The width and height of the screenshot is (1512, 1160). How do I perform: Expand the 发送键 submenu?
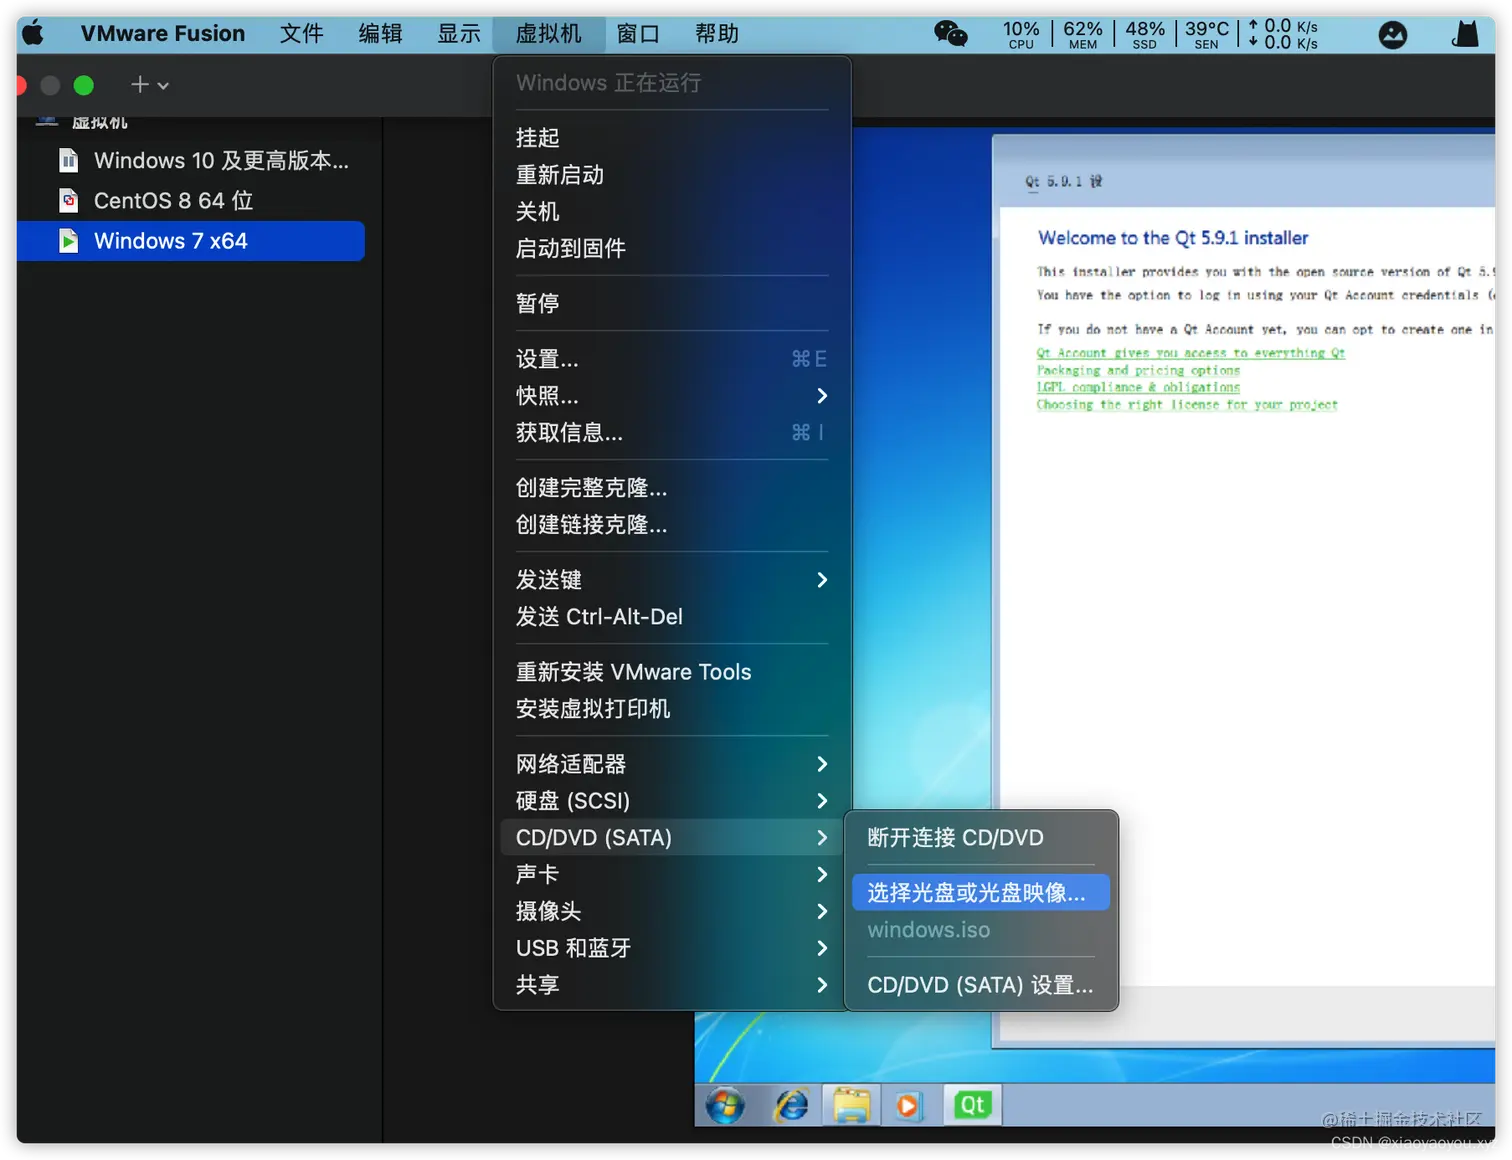pyautogui.click(x=671, y=580)
